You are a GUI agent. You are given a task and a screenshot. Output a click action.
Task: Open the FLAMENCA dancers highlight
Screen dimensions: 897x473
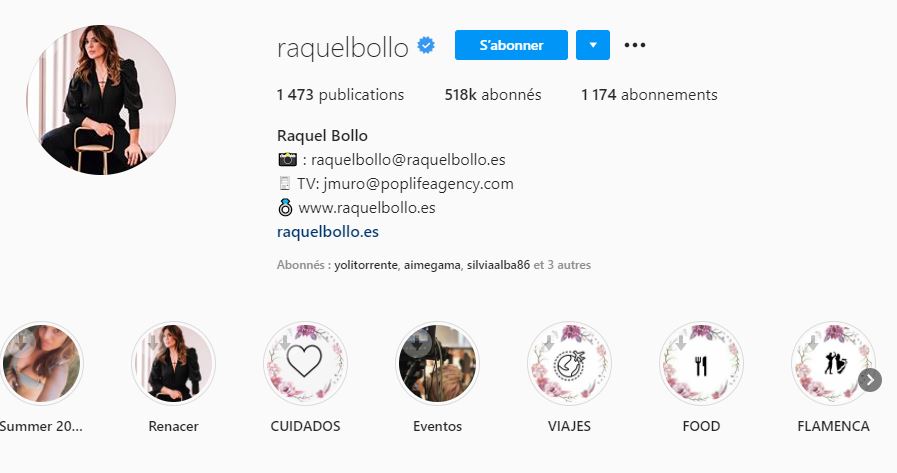coord(834,363)
